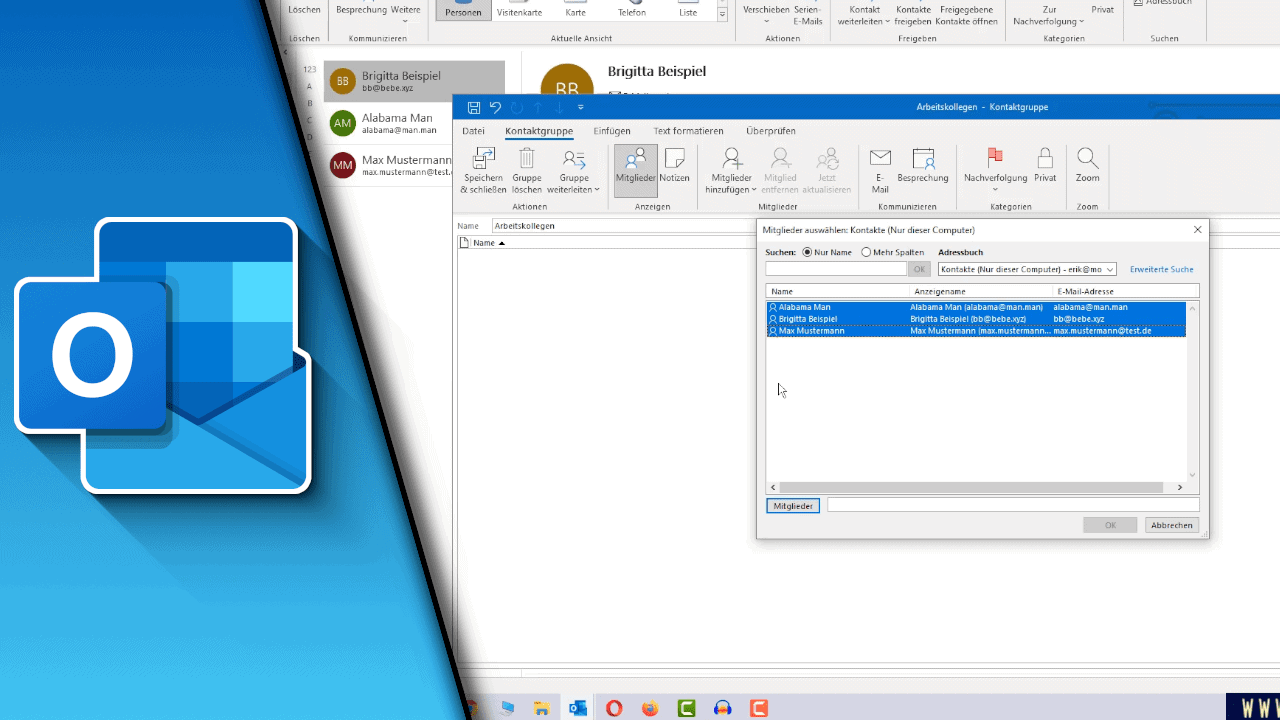Click the Save icon in the quick access toolbar
Image resolution: width=1280 pixels, height=720 pixels.
[474, 107]
